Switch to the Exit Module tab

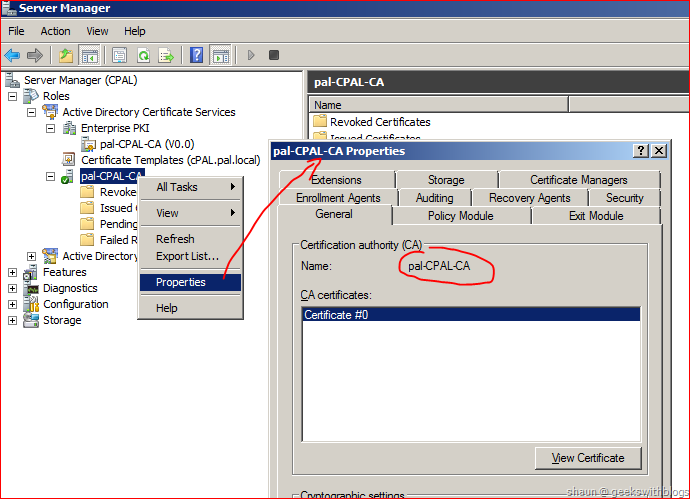pyautogui.click(x=596, y=216)
